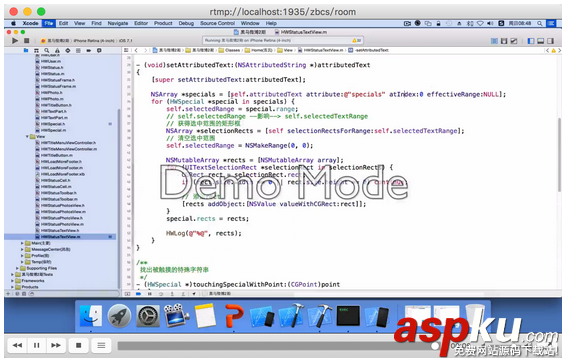The width and height of the screenshot is (564, 363).
Task: Click Pause execution in debug bar
Action: pos(150,294)
